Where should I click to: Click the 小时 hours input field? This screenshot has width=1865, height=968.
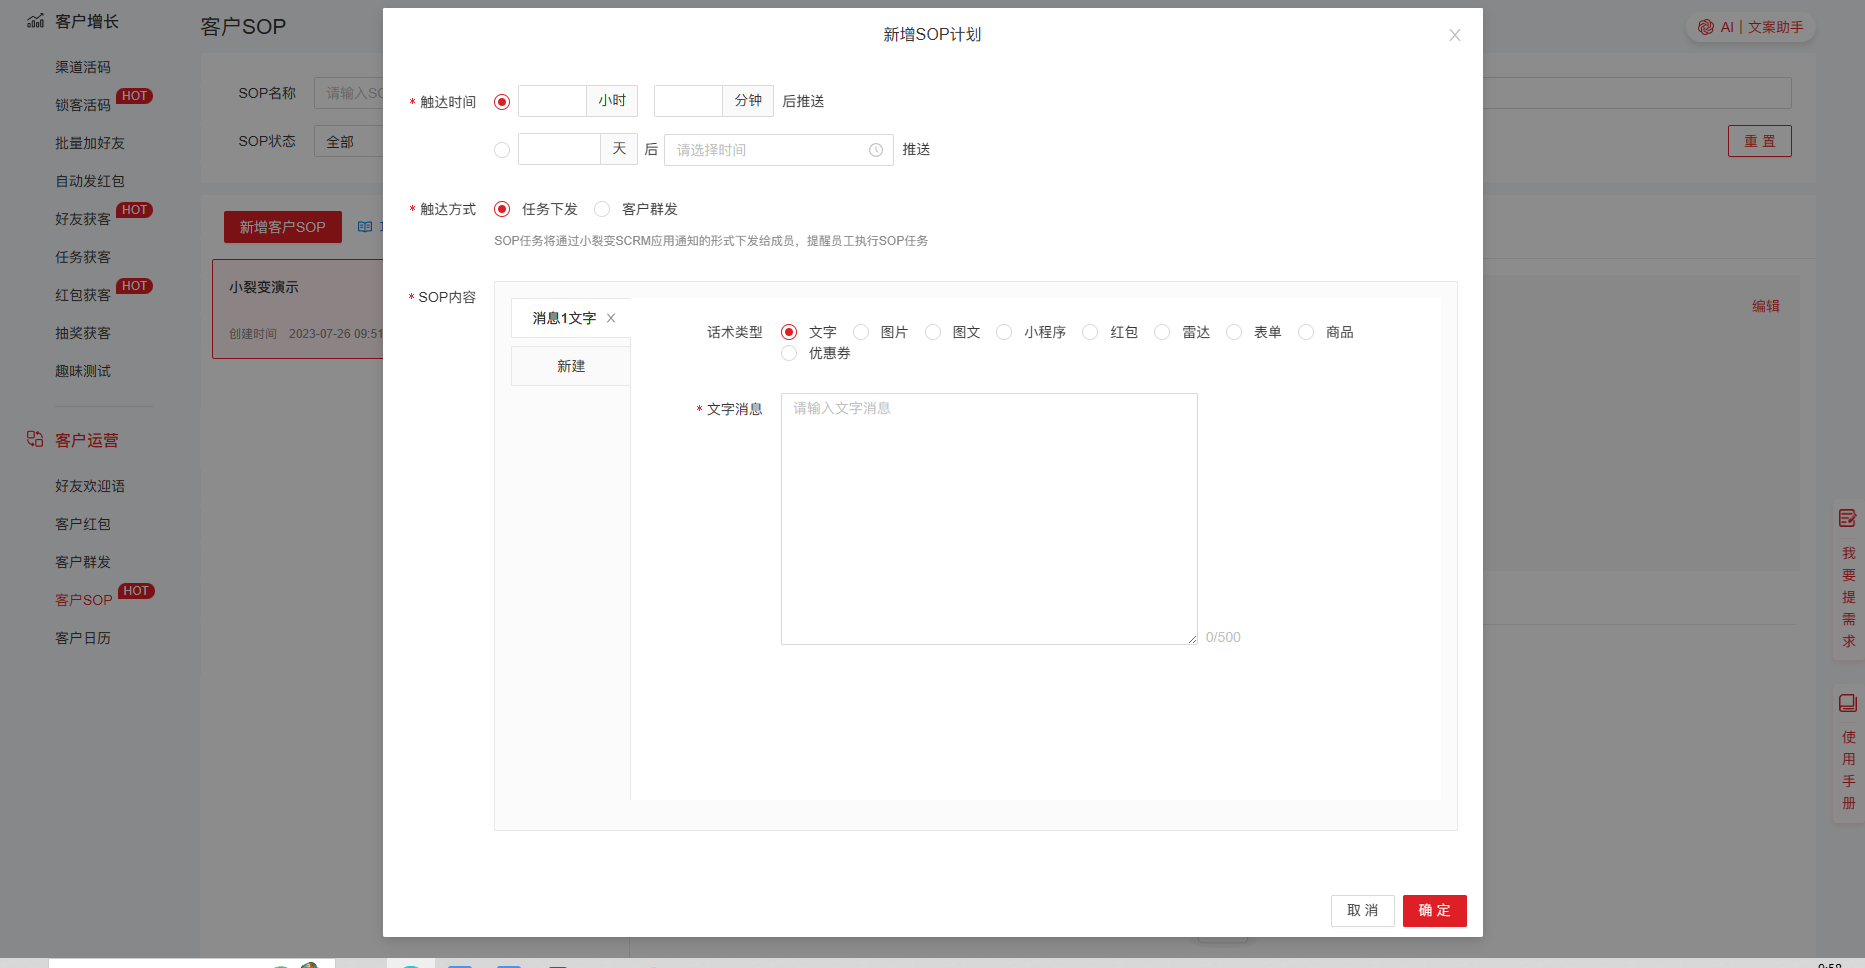[x=552, y=101]
